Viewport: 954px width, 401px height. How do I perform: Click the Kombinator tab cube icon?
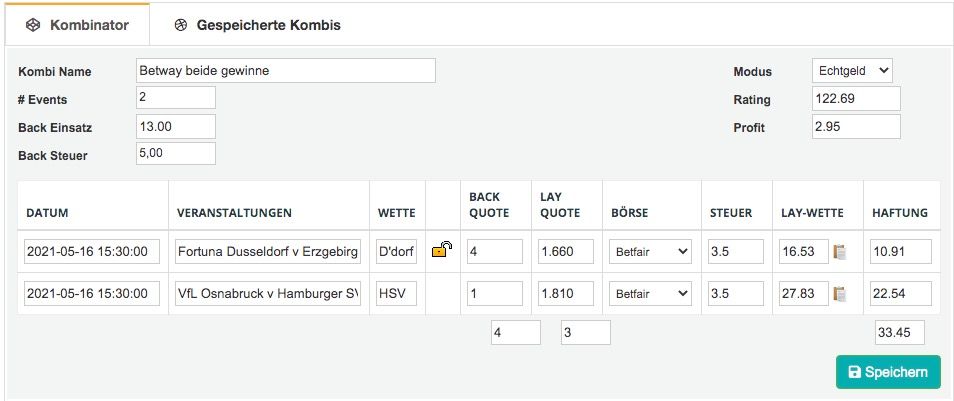pyautogui.click(x=33, y=25)
